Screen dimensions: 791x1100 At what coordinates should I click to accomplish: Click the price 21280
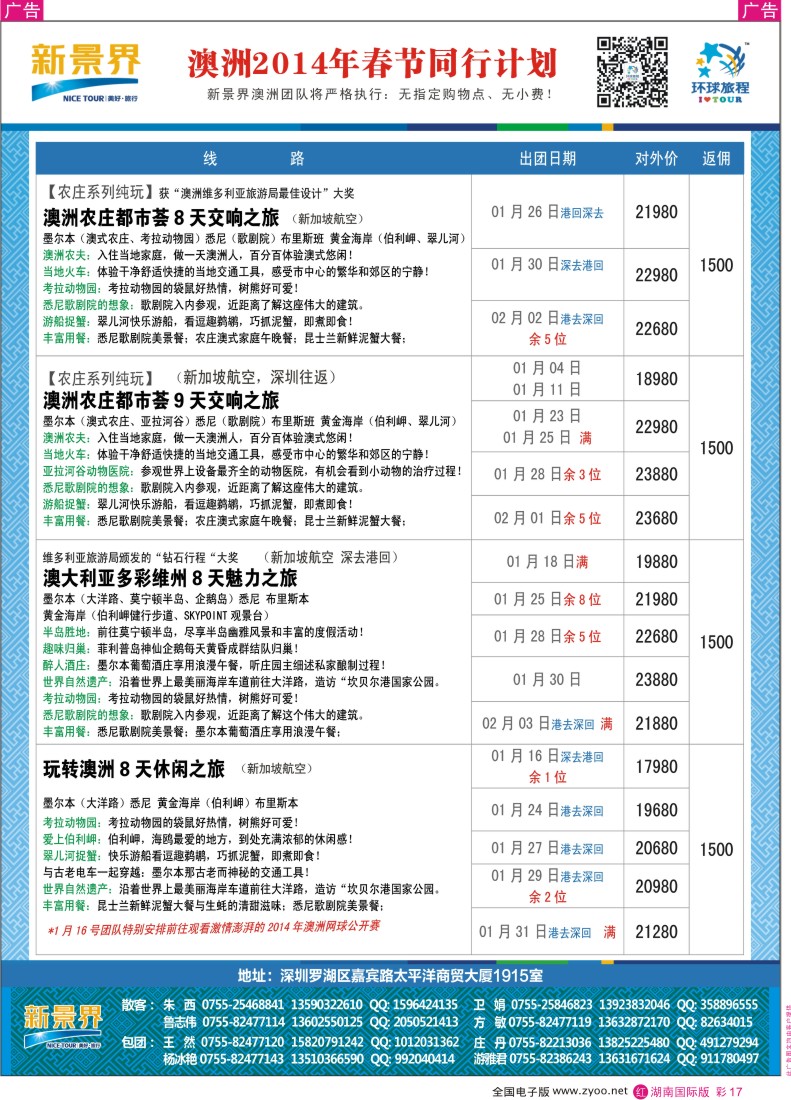pos(656,932)
